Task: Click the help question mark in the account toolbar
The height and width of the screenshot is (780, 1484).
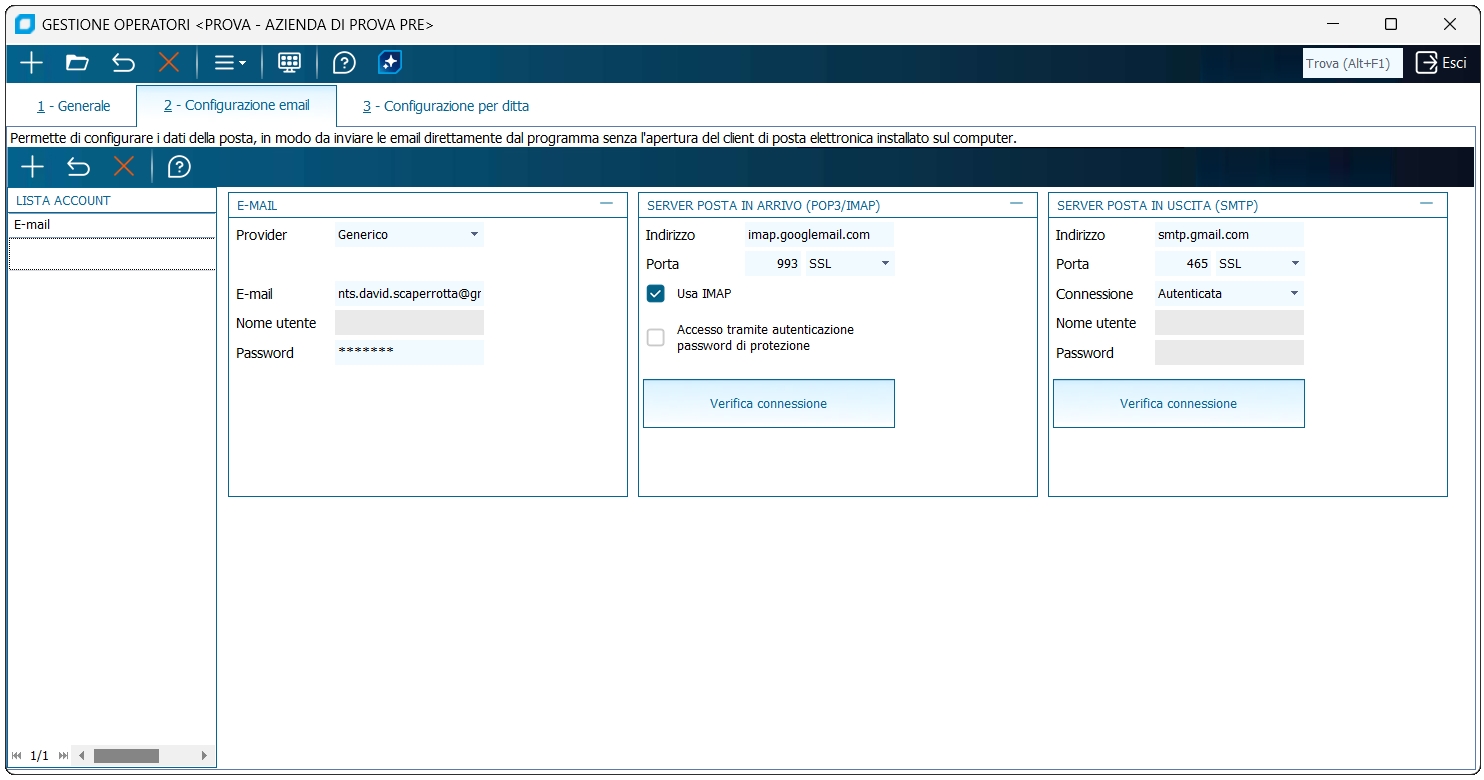Action: pyautogui.click(x=179, y=167)
